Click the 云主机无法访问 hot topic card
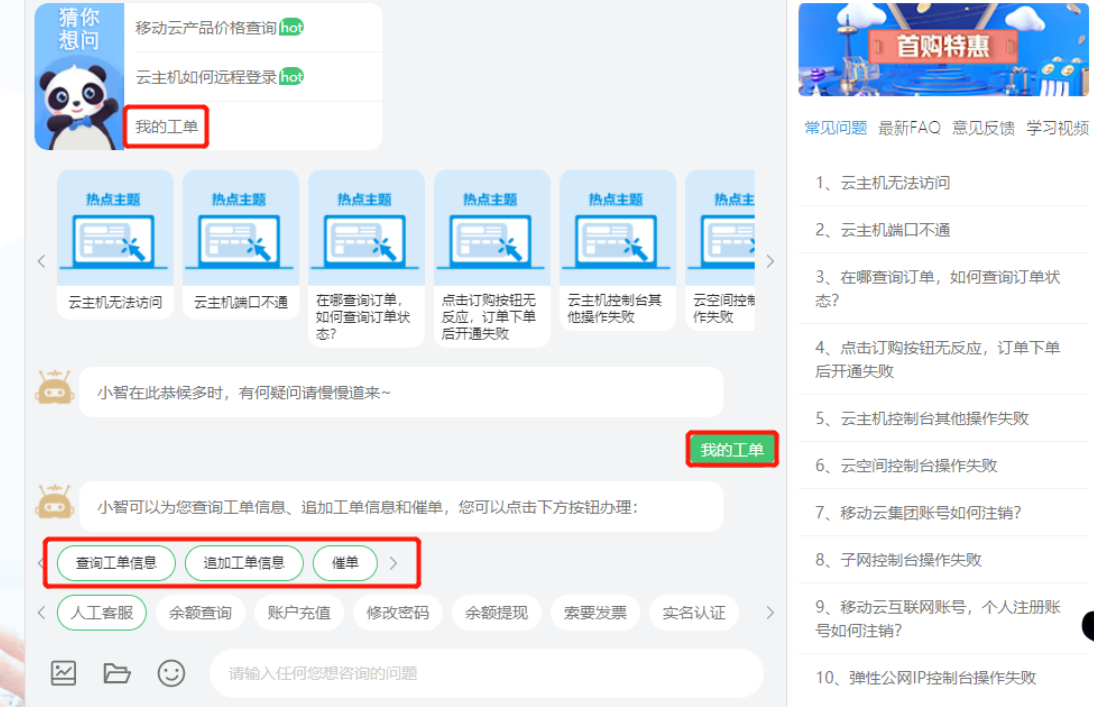 coord(115,245)
